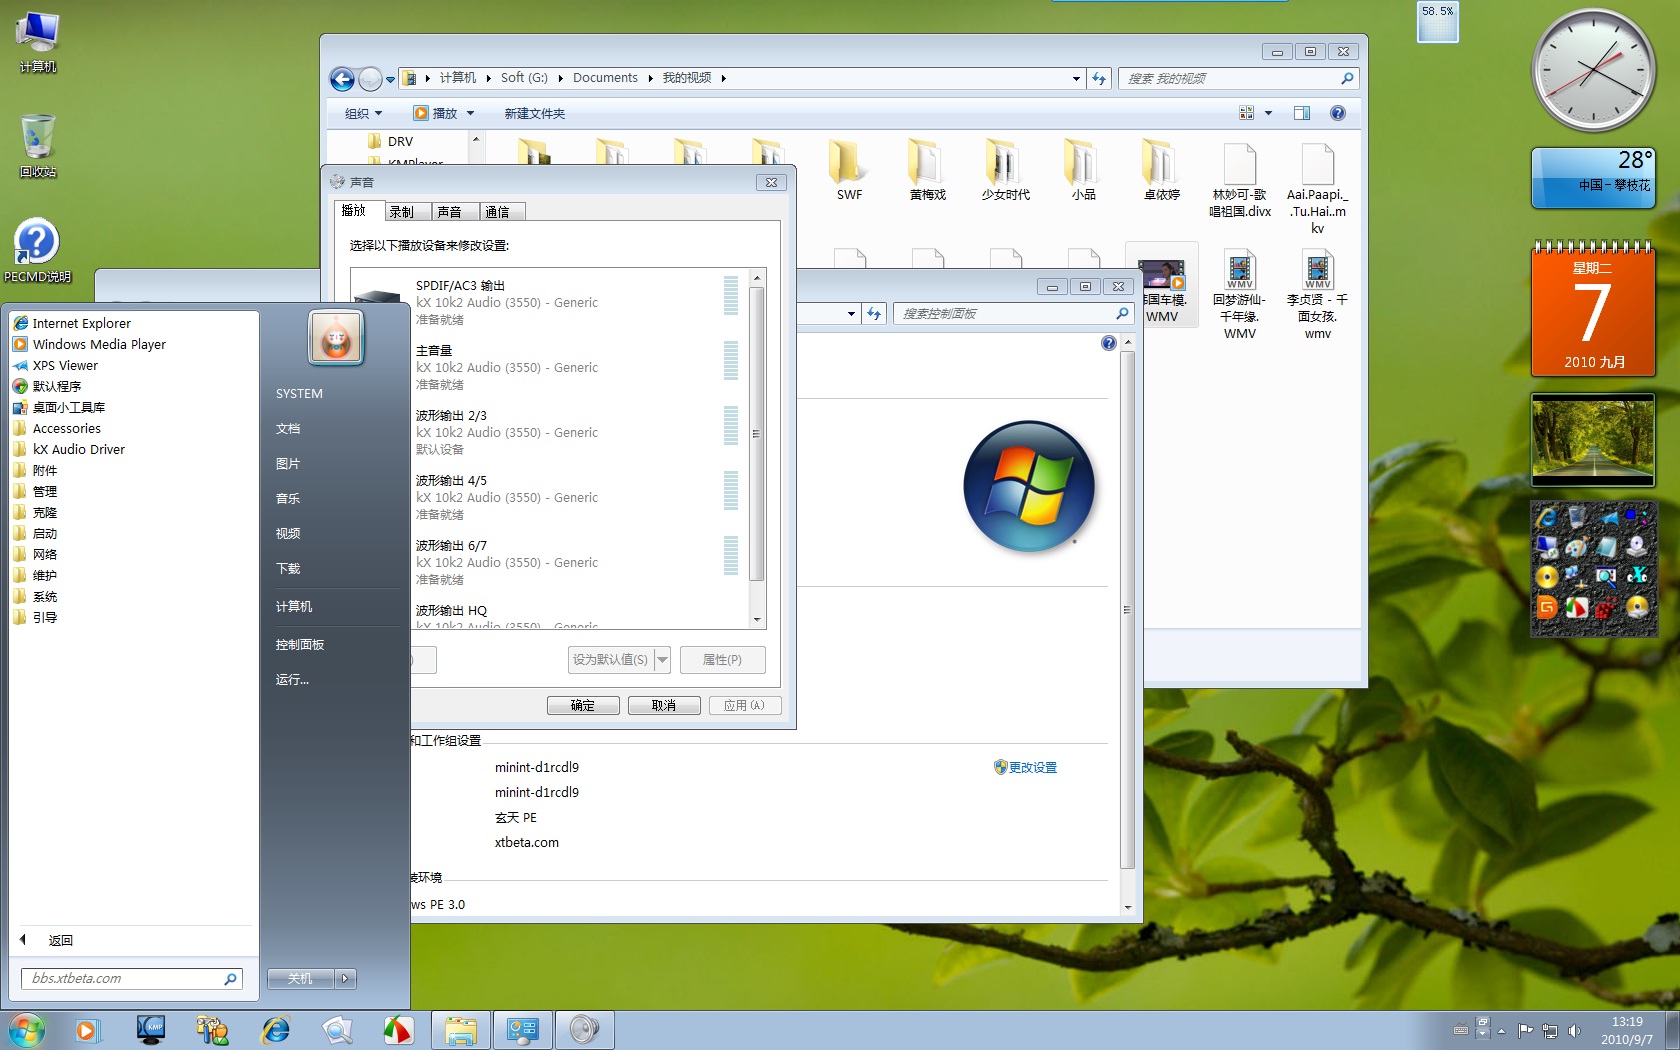Open 运行... from the Start menu

[x=293, y=680]
